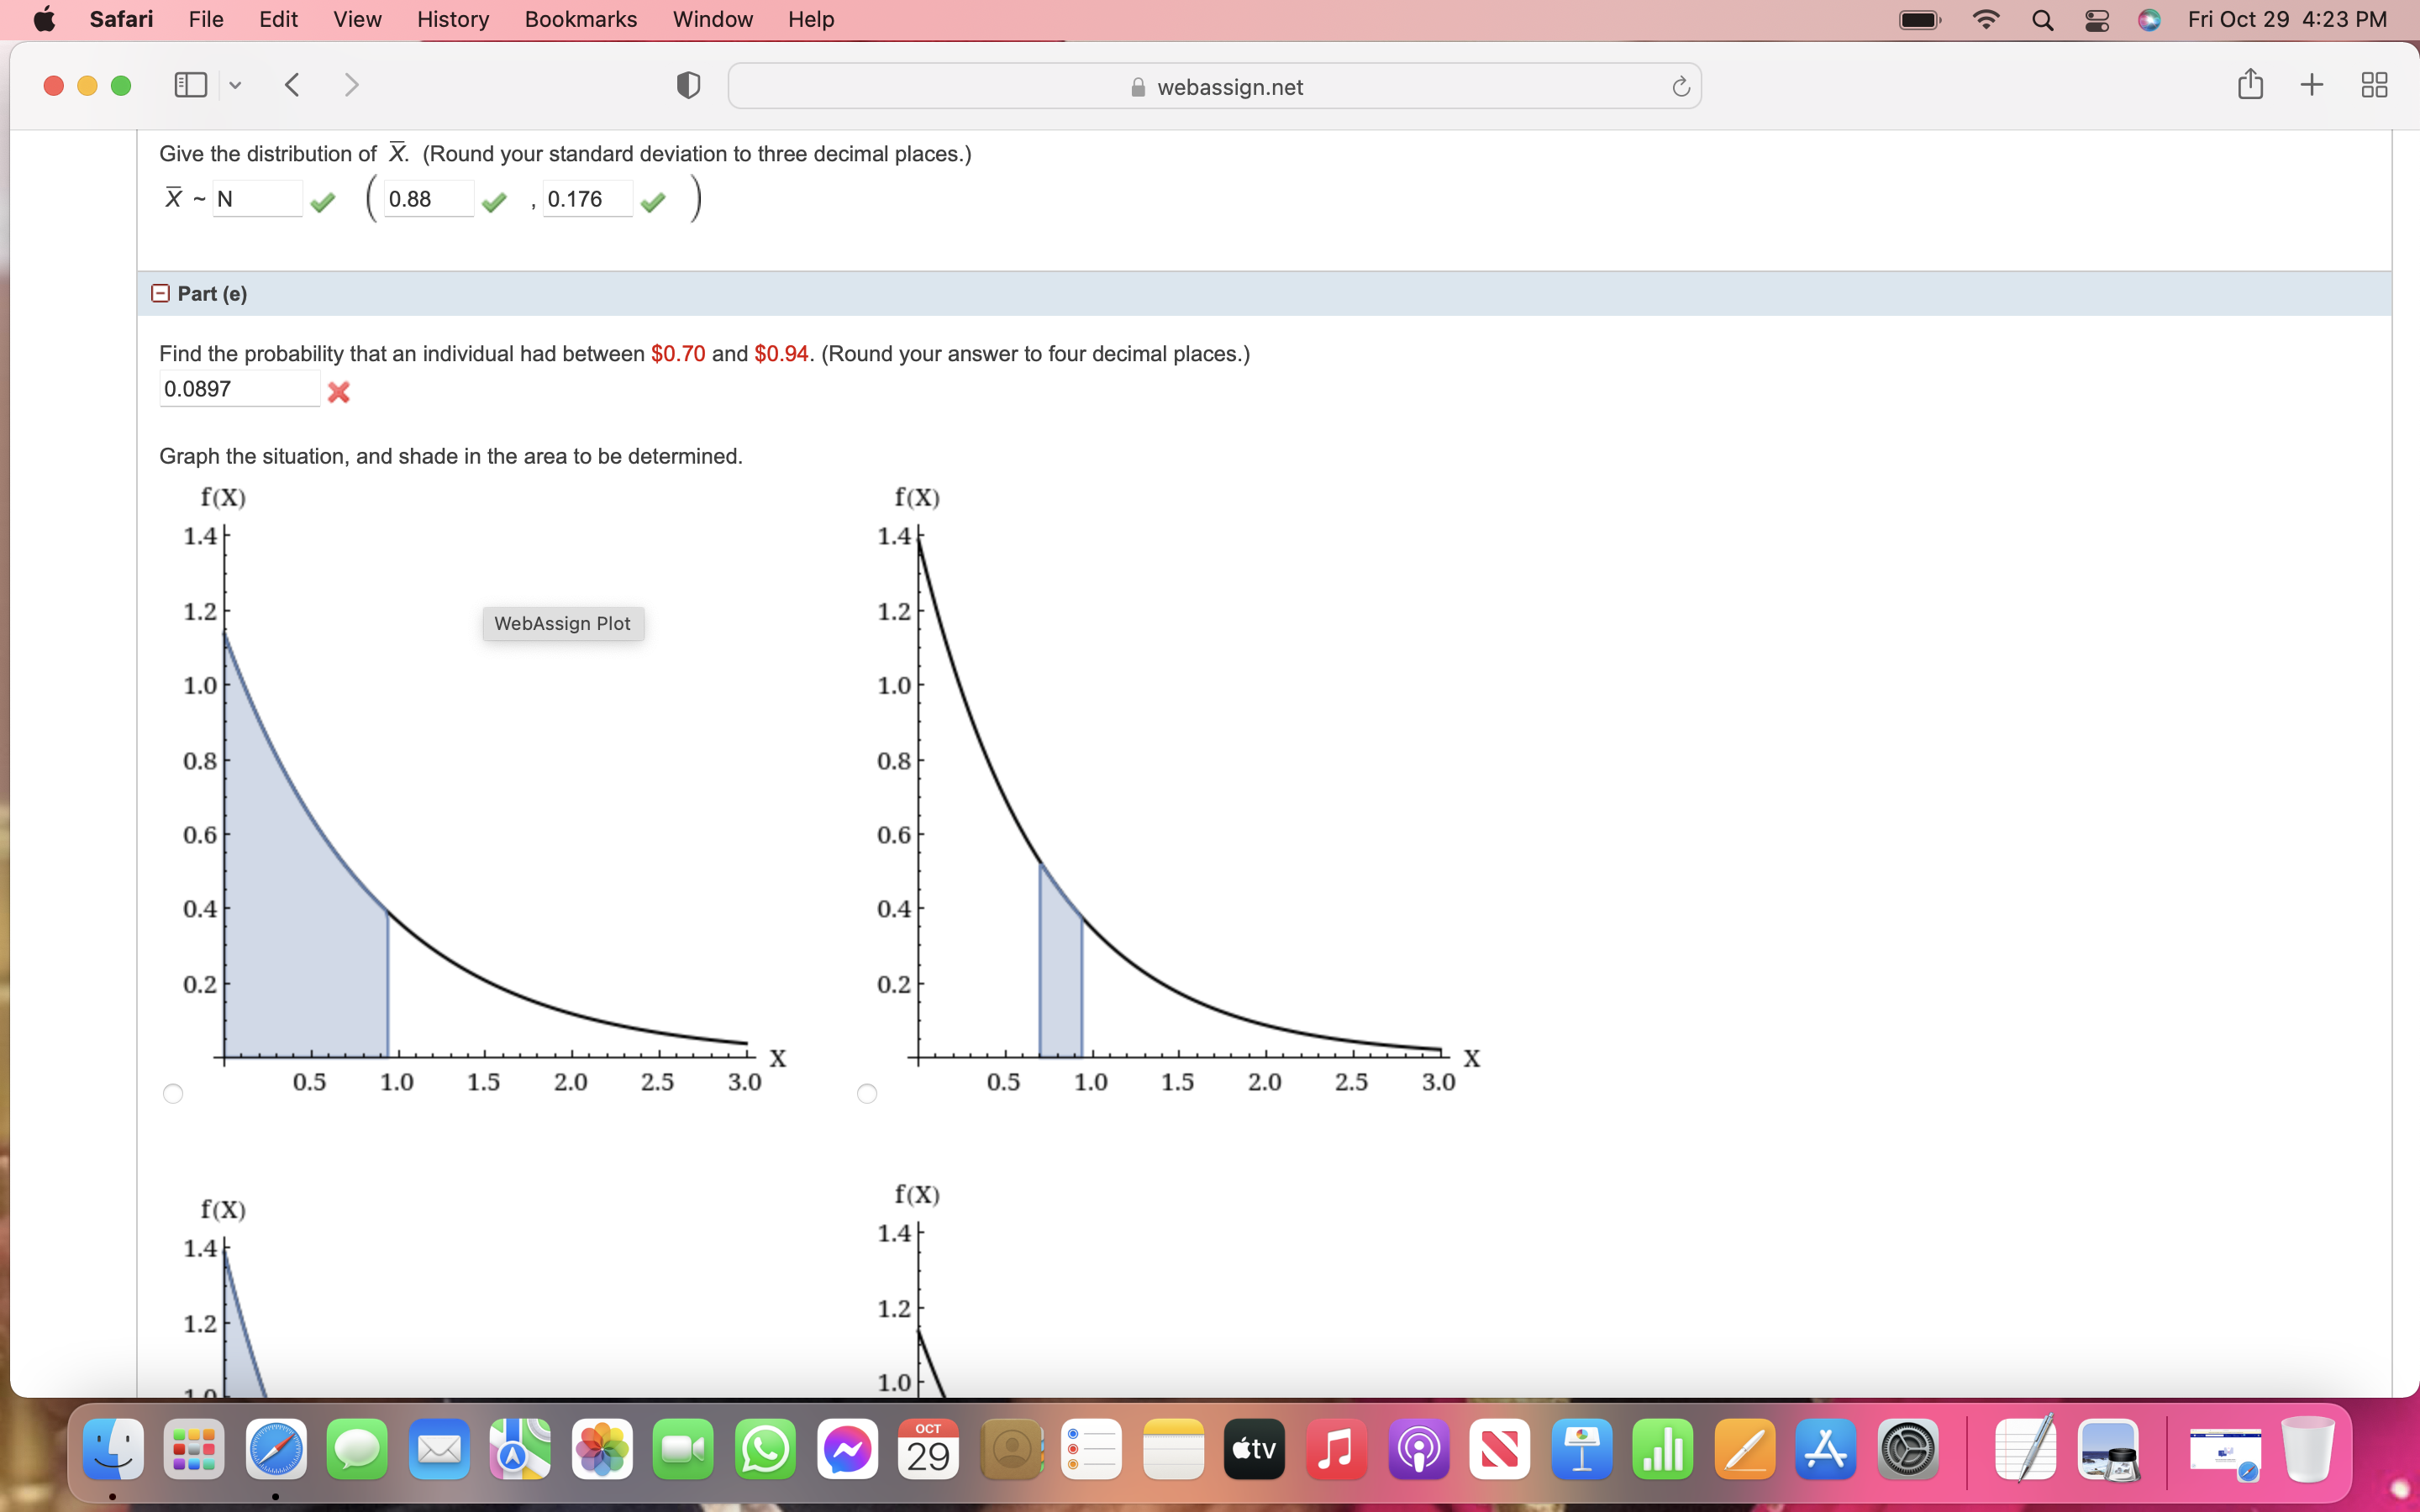Click the probability answer field 0.0897
This screenshot has width=2420, height=1512.
(x=238, y=389)
